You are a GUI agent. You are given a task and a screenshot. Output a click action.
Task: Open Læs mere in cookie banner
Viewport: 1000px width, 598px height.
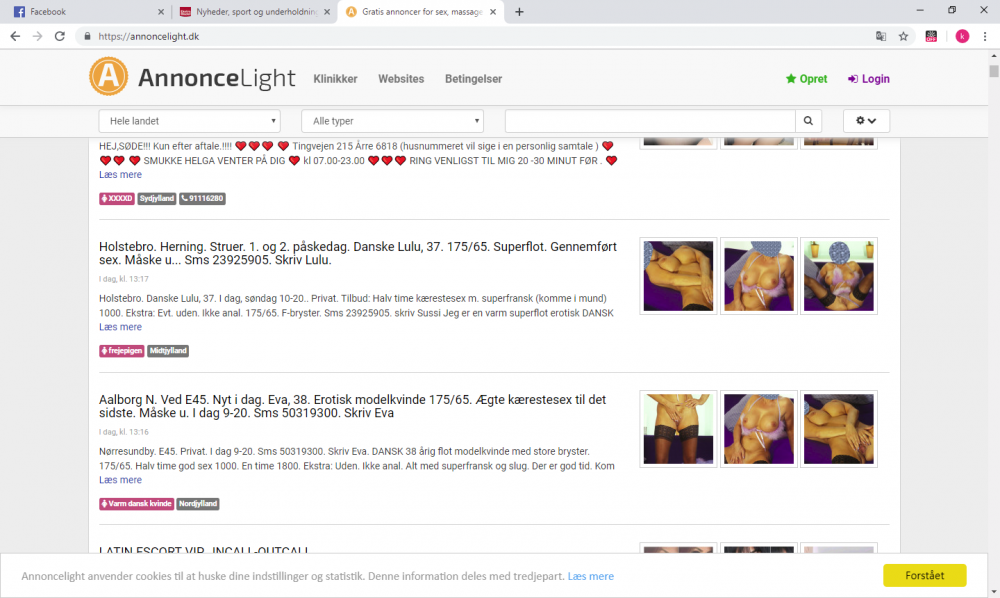point(591,576)
